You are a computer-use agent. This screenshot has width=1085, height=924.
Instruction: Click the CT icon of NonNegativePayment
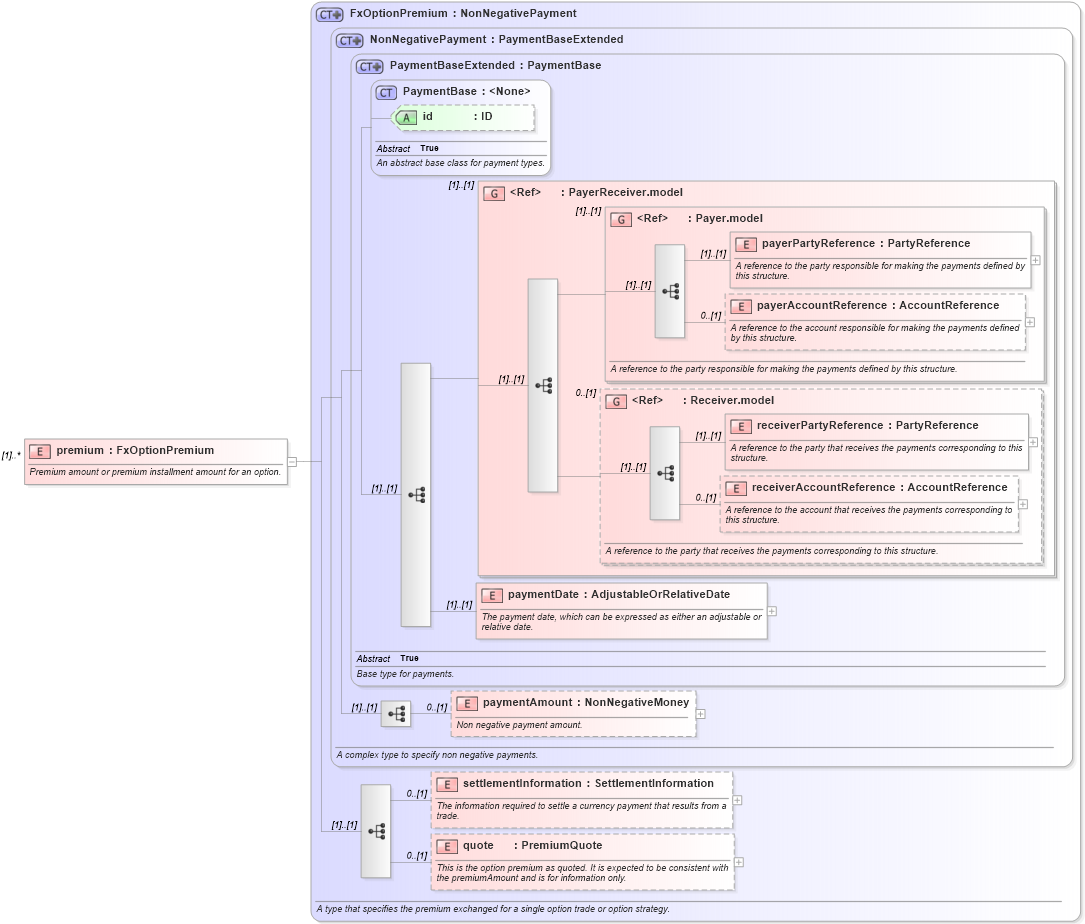coord(347,40)
